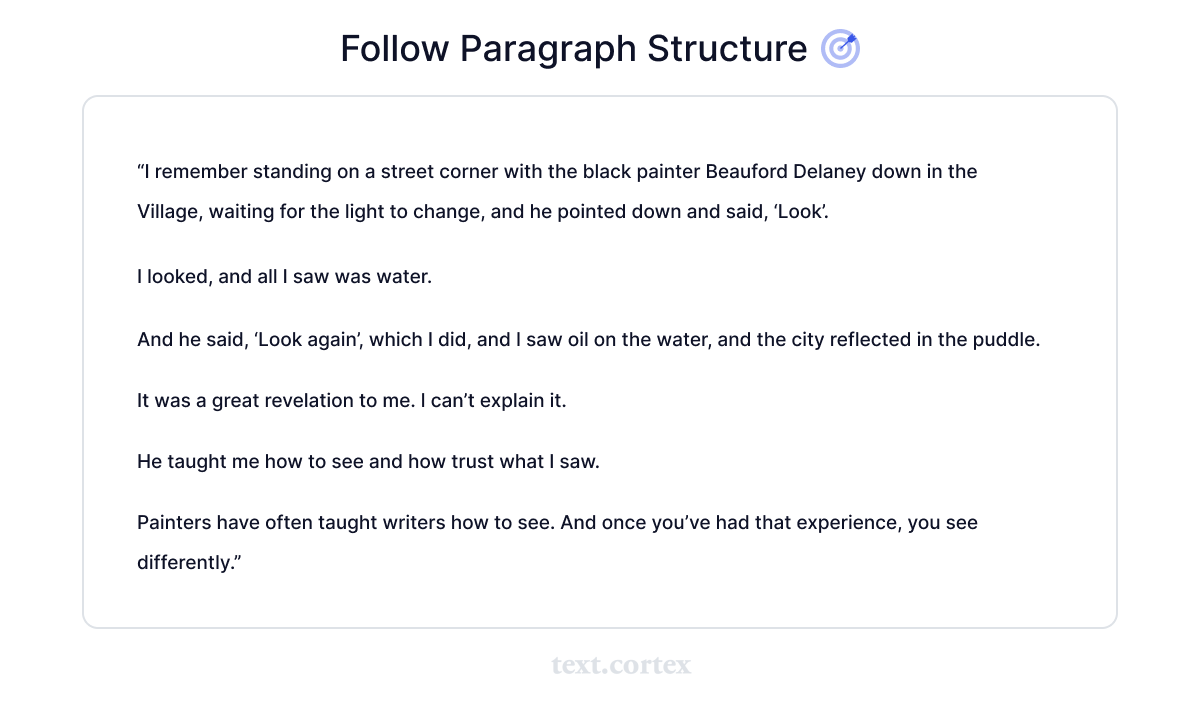Click 'It was a great revelation to me'
Viewport: 1200px width, 703px height.
[x=276, y=402]
